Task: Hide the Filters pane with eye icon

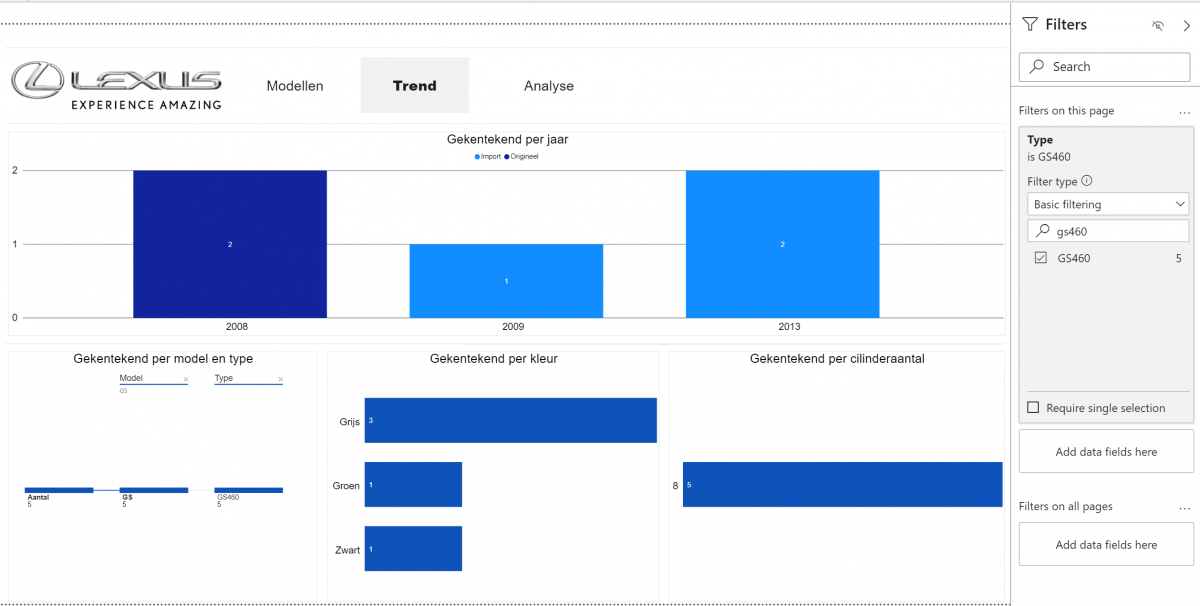Action: 1158,25
